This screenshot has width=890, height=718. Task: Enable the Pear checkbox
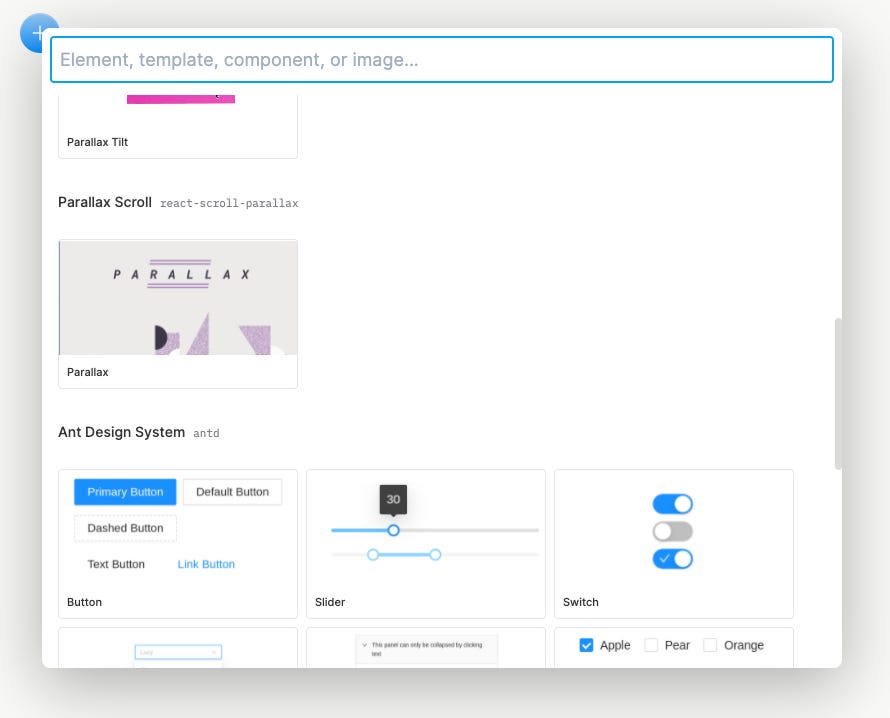tap(651, 645)
